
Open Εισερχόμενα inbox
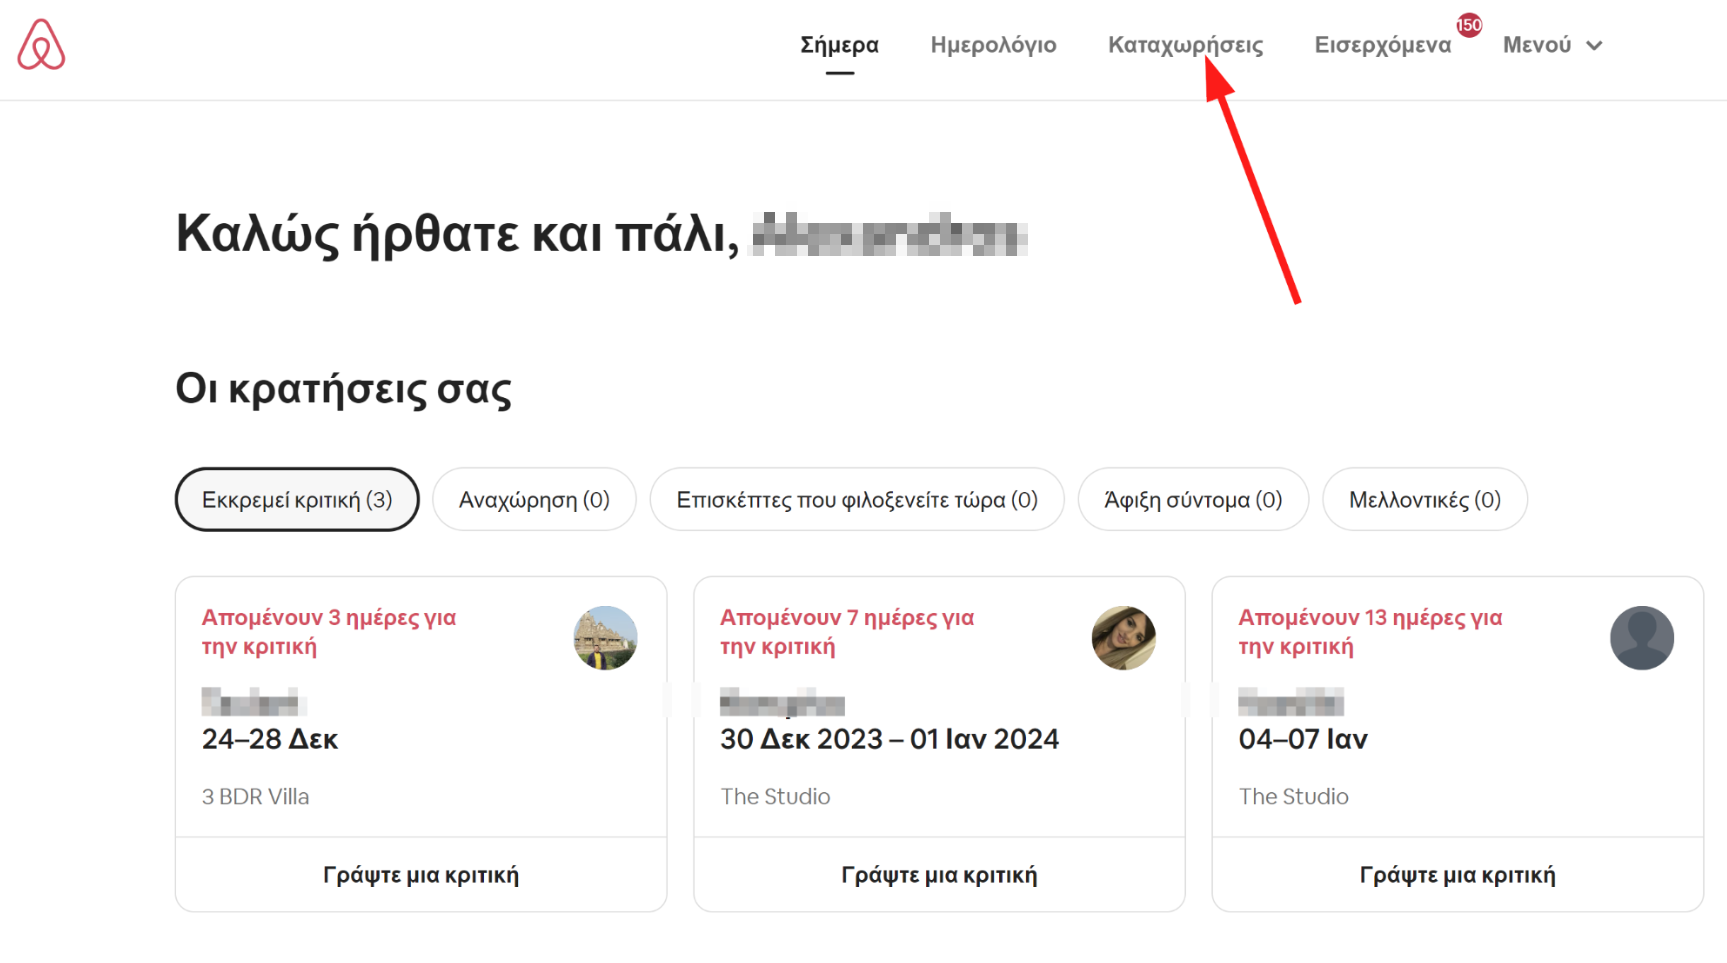click(1382, 45)
